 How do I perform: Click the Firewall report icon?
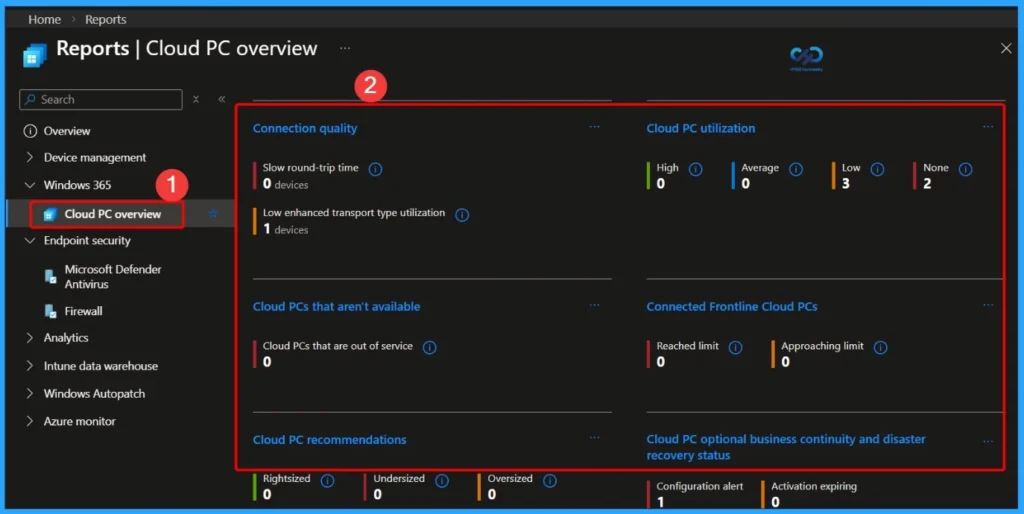50,312
